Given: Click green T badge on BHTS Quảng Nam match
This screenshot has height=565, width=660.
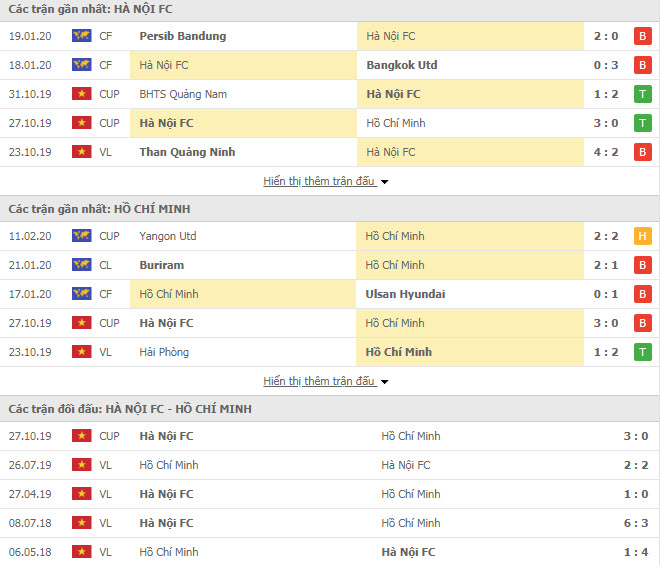Looking at the screenshot, I should point(642,94).
